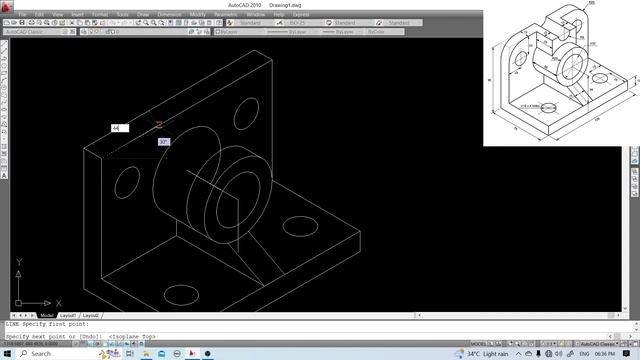Toggle Snap Mode in status bar

(x=76, y=344)
